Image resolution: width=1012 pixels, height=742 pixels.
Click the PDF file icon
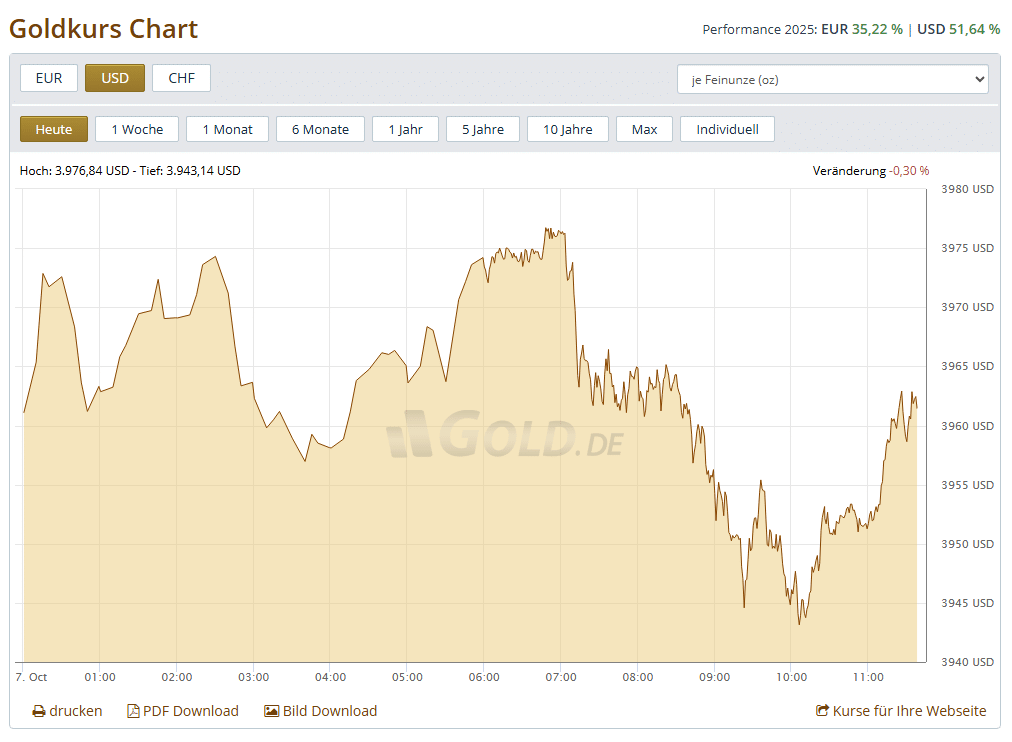(133, 712)
